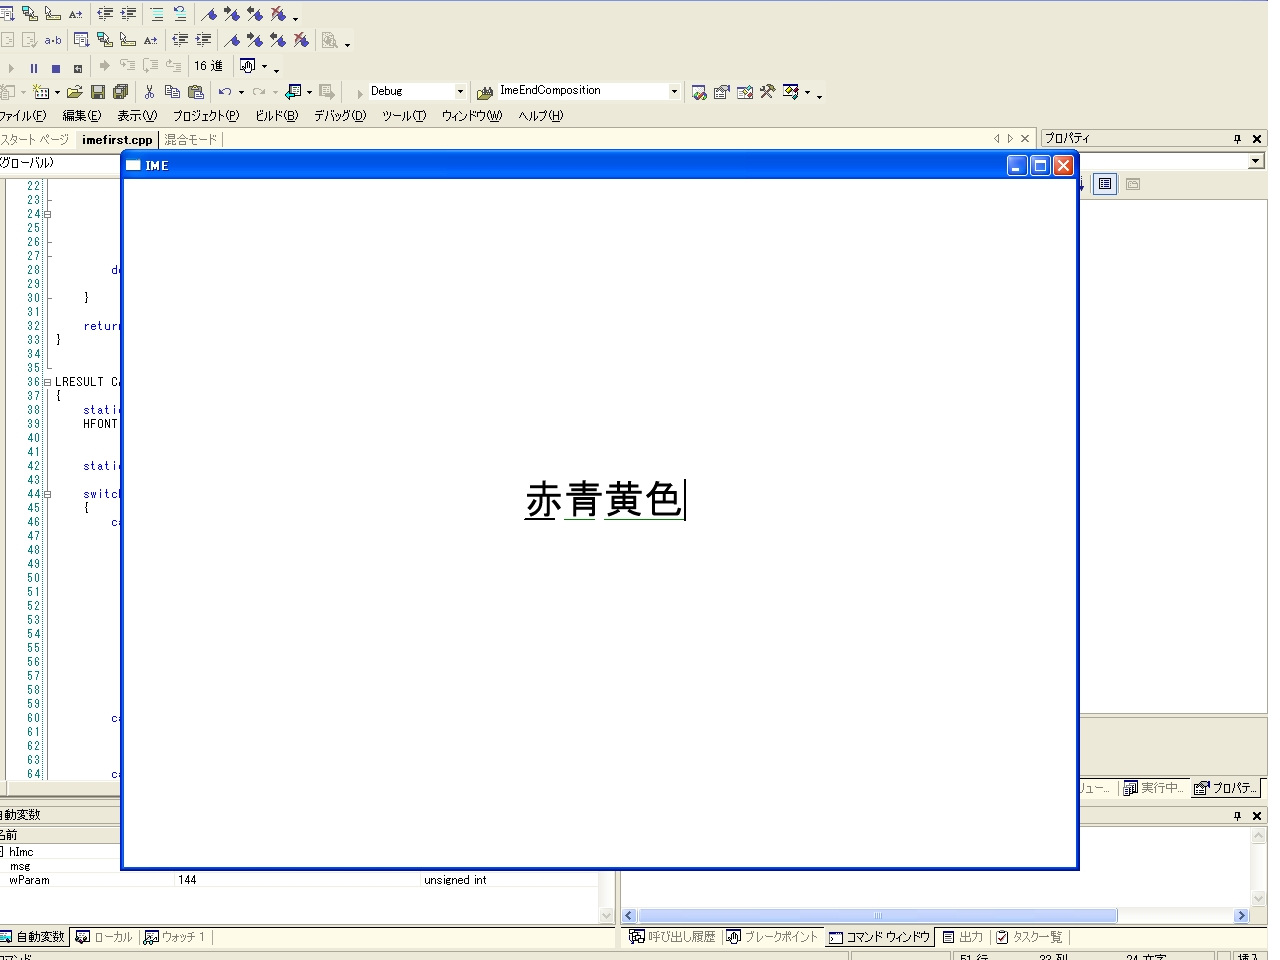
Task: Click the hammer and wrench Toolbox icon
Action: tap(767, 92)
